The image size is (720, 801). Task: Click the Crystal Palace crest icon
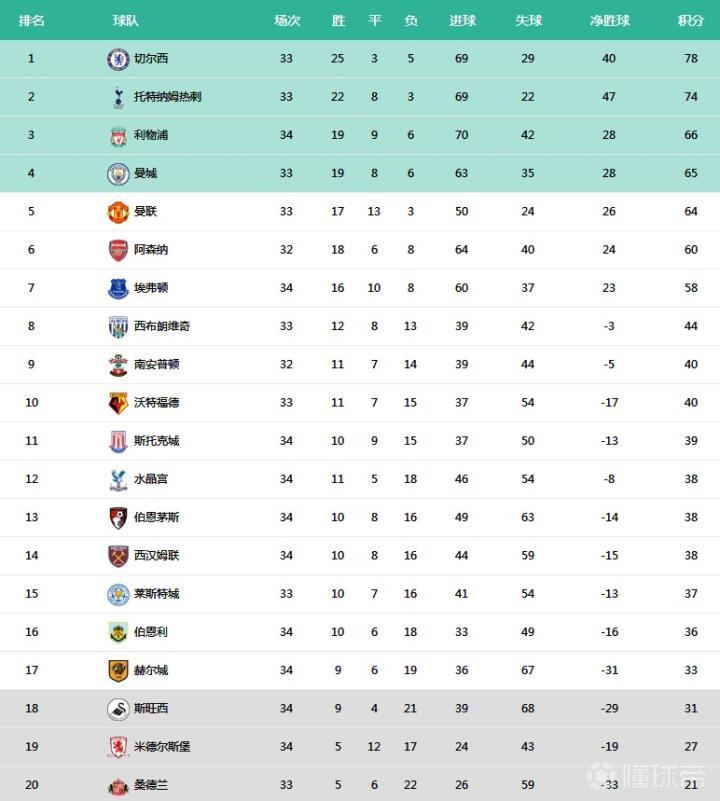(118, 479)
